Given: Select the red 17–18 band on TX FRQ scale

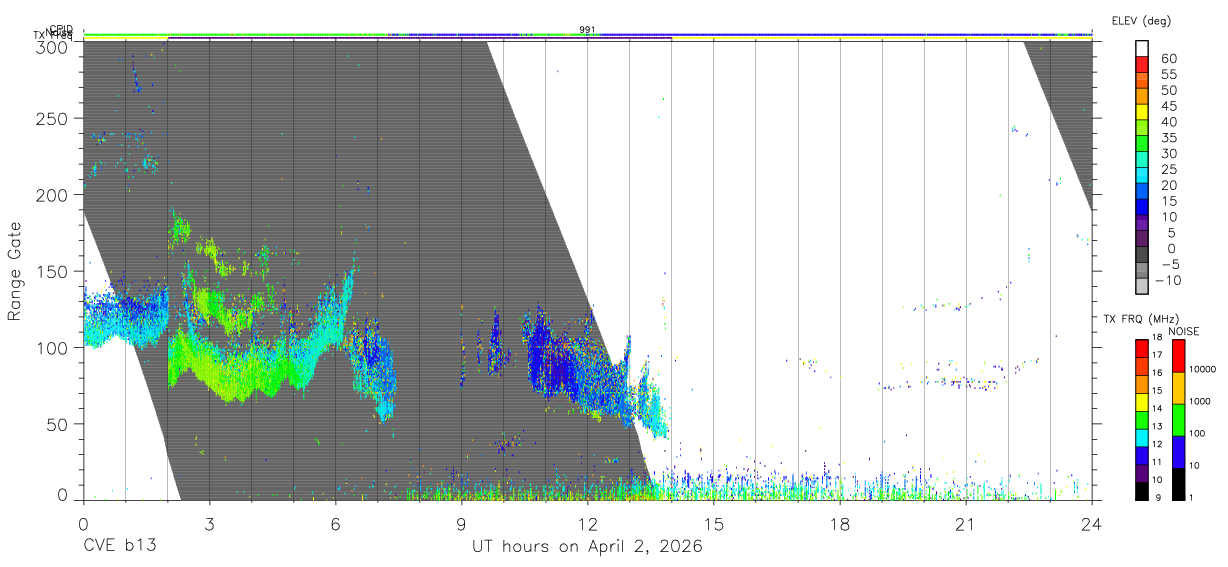Looking at the screenshot, I should 1141,347.
